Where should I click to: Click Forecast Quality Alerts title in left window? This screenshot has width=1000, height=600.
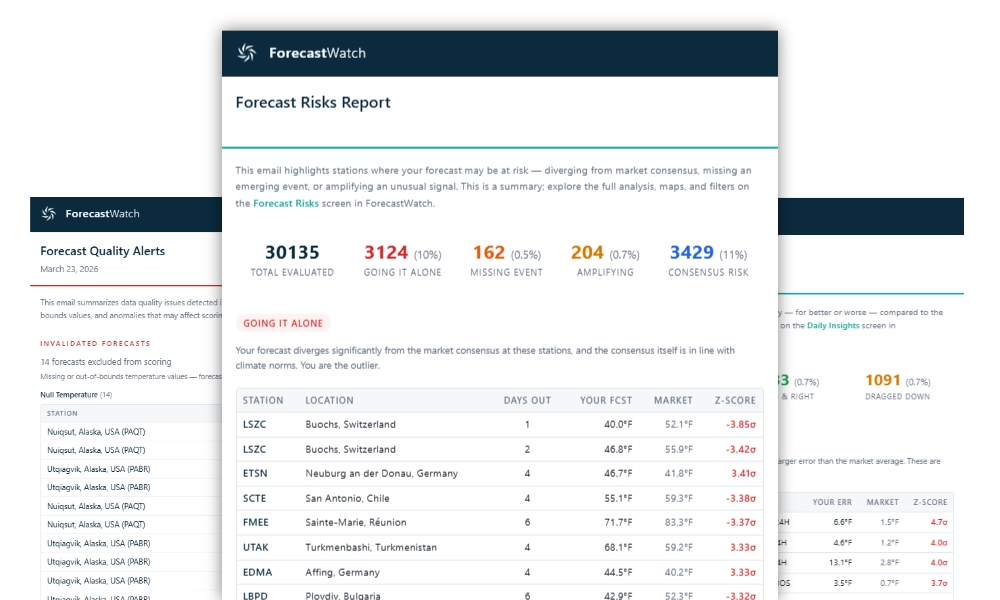pos(102,251)
